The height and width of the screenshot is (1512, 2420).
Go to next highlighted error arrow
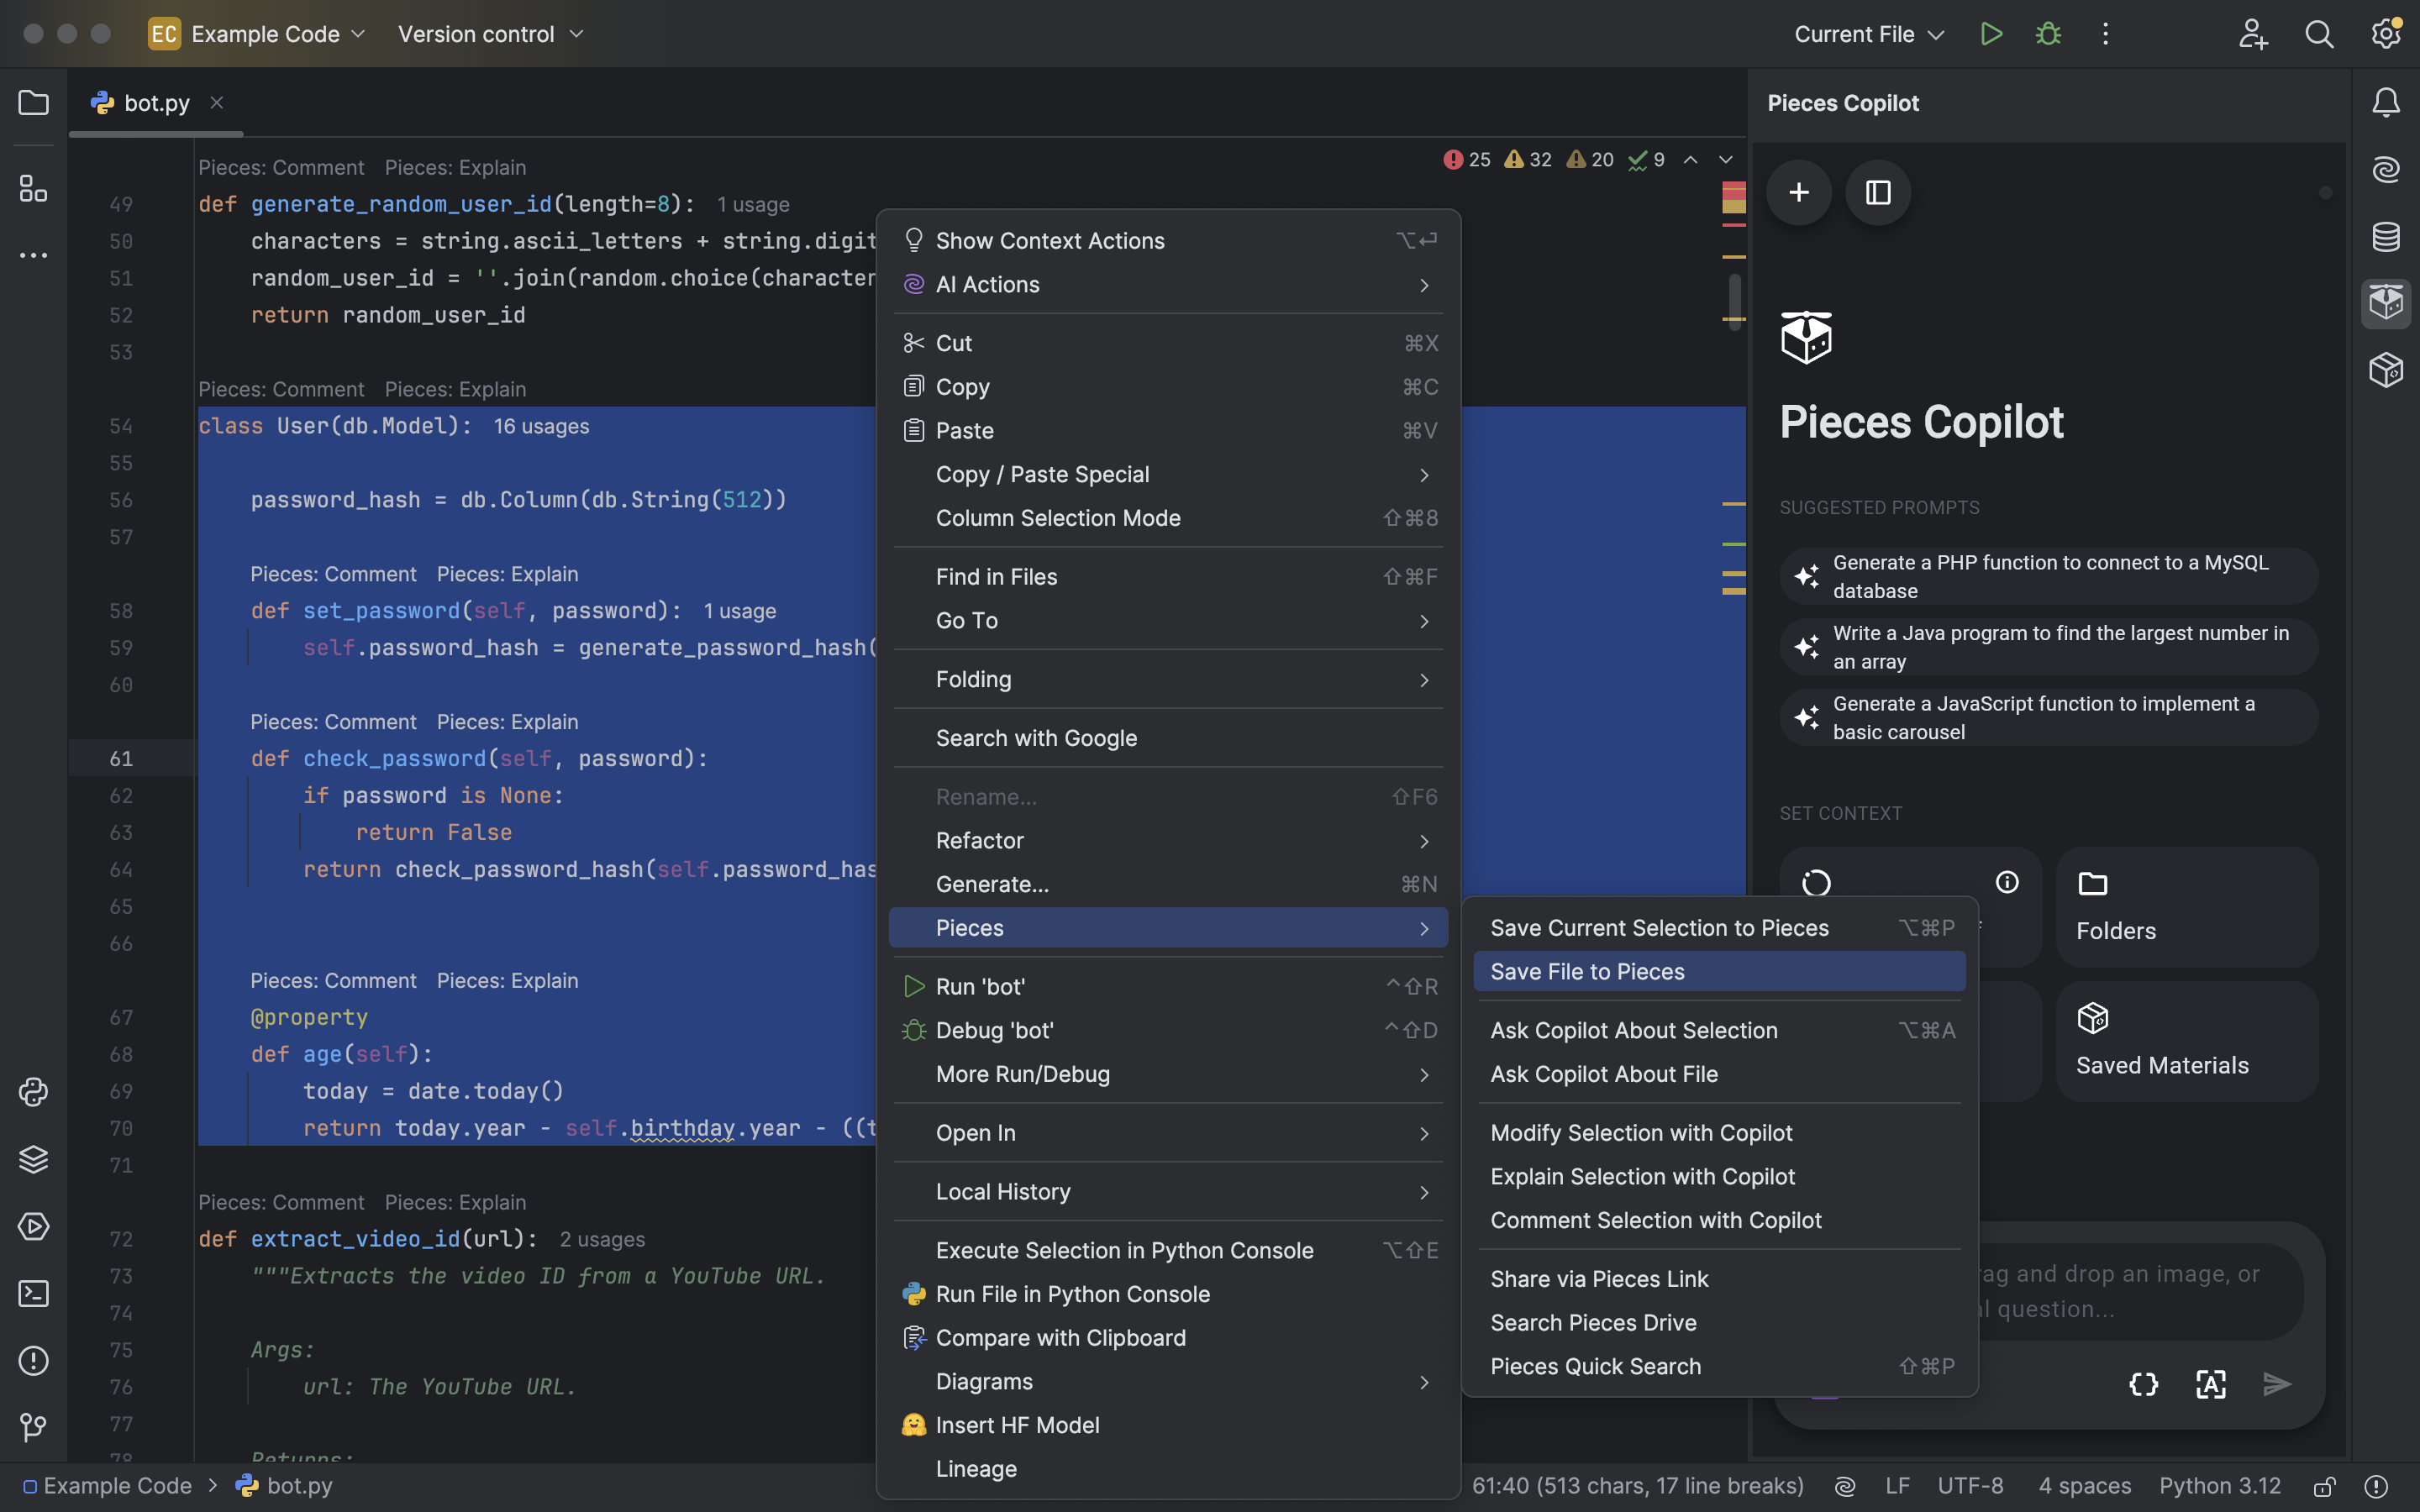click(x=1726, y=160)
